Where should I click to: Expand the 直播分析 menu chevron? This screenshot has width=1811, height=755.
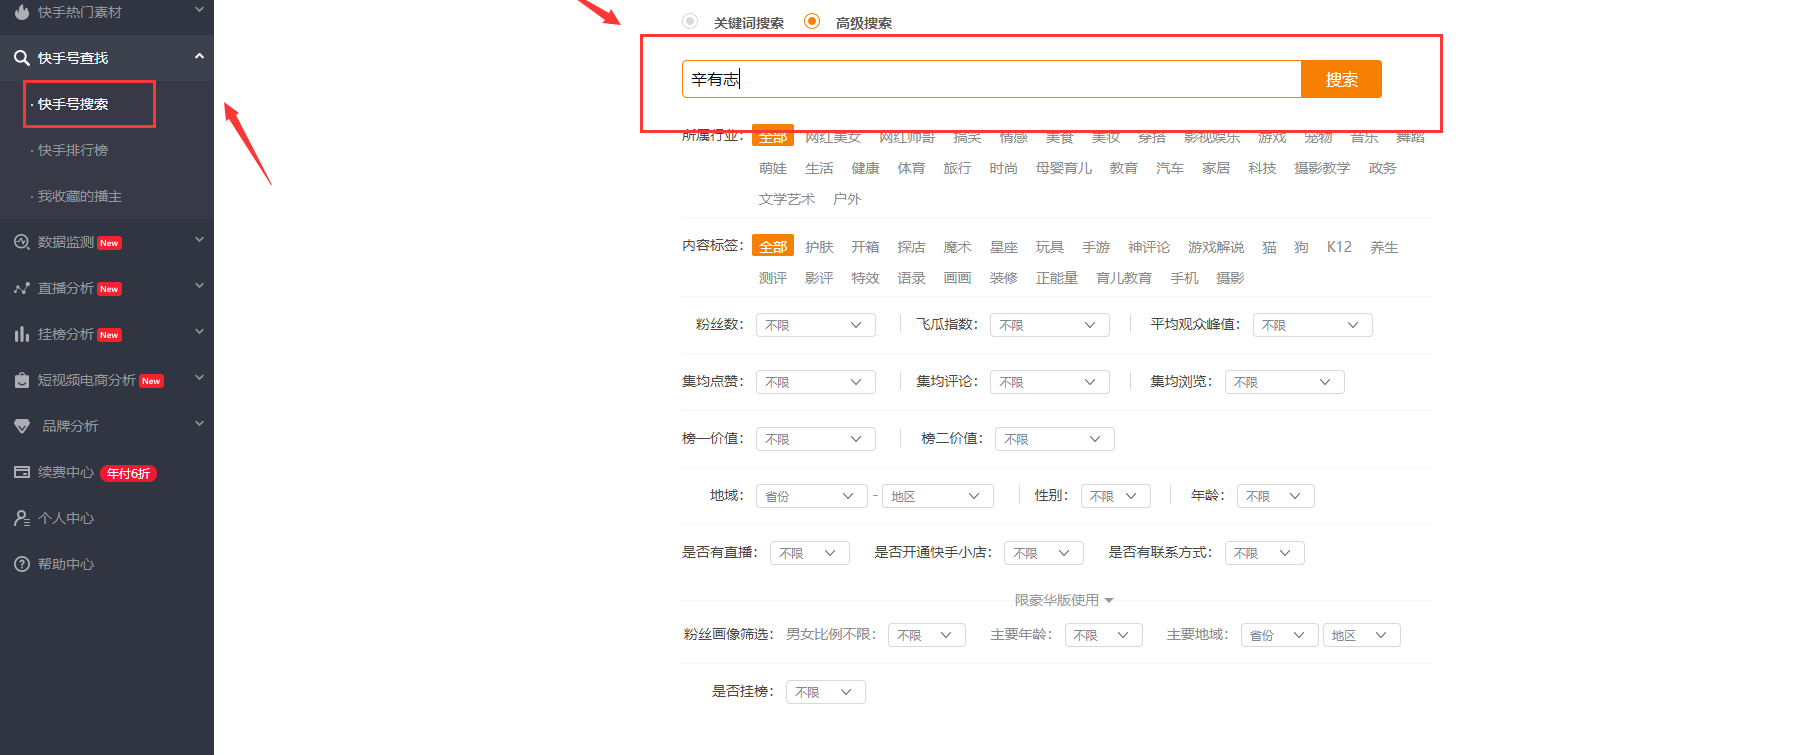(199, 286)
